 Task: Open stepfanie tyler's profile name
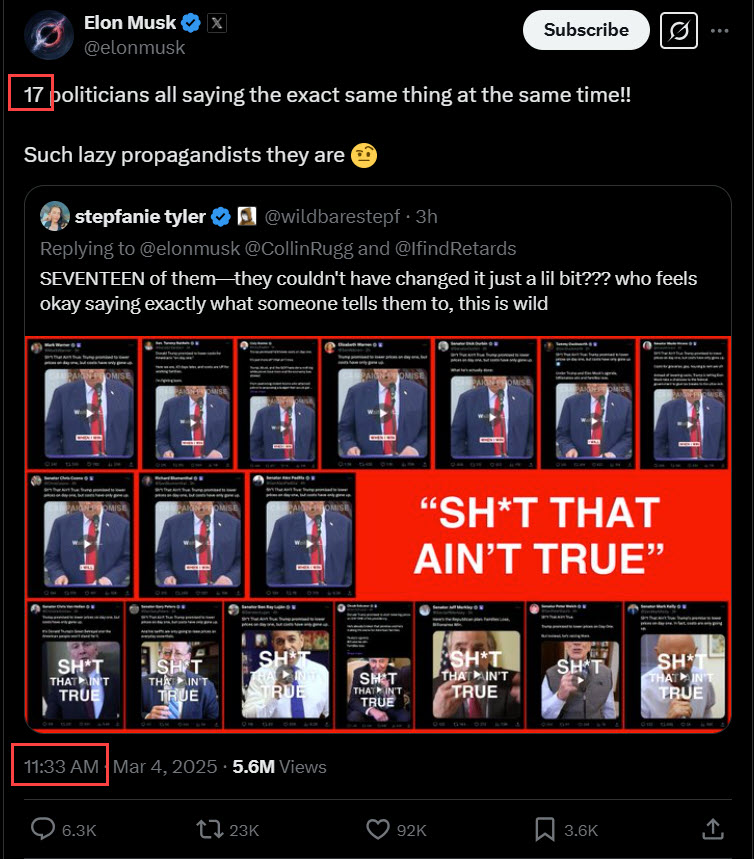(x=140, y=217)
